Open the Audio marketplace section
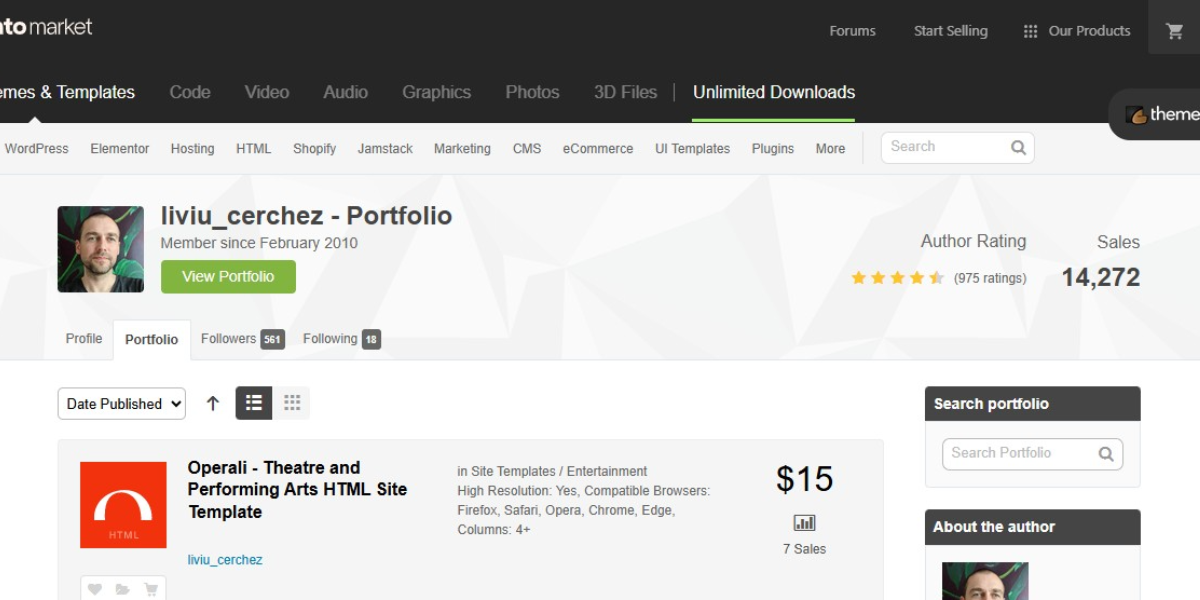Image resolution: width=1200 pixels, height=600 pixels. 346,92
